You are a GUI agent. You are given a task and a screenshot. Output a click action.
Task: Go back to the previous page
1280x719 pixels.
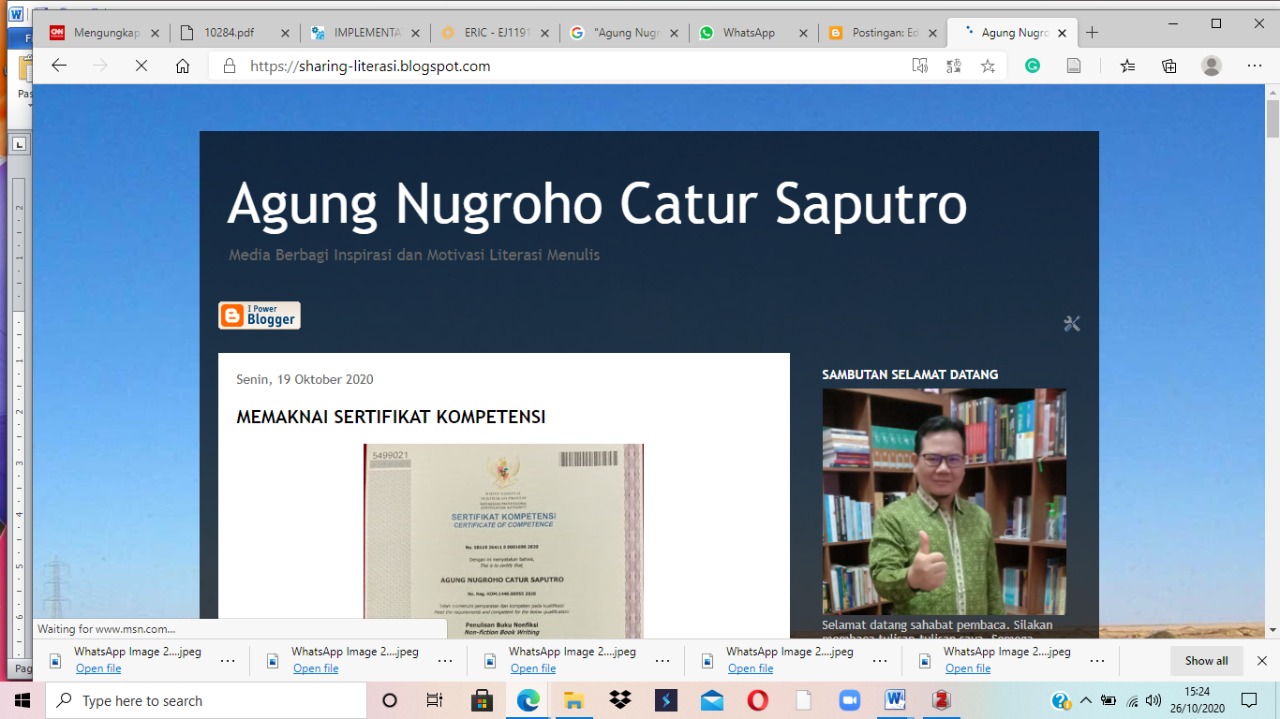(59, 66)
